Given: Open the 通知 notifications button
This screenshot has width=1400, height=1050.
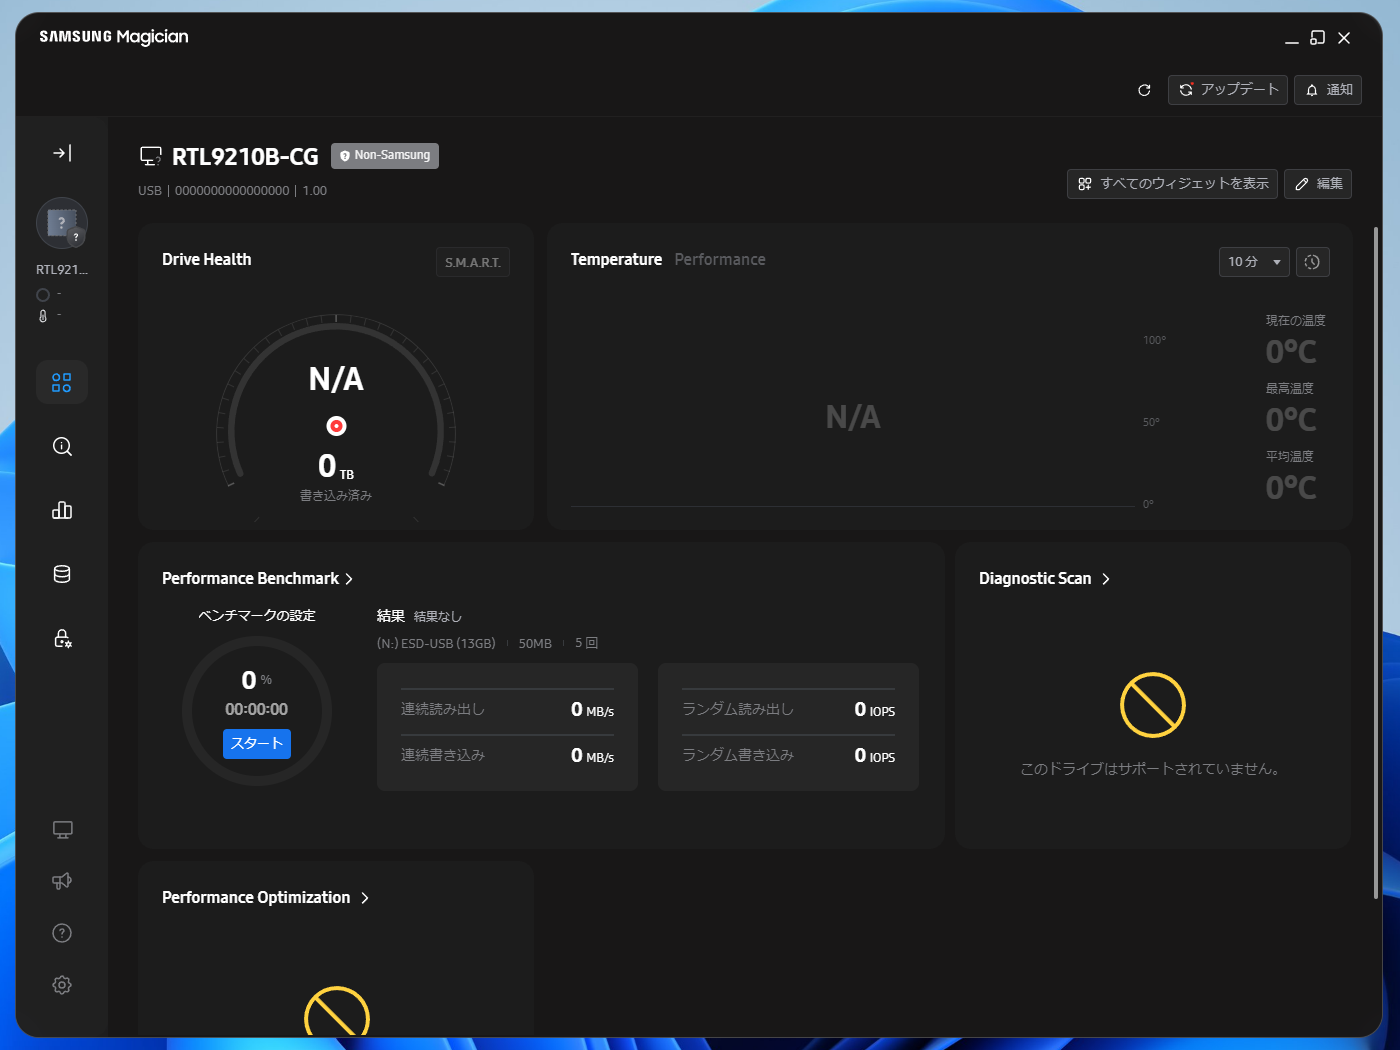Looking at the screenshot, I should click(1328, 90).
